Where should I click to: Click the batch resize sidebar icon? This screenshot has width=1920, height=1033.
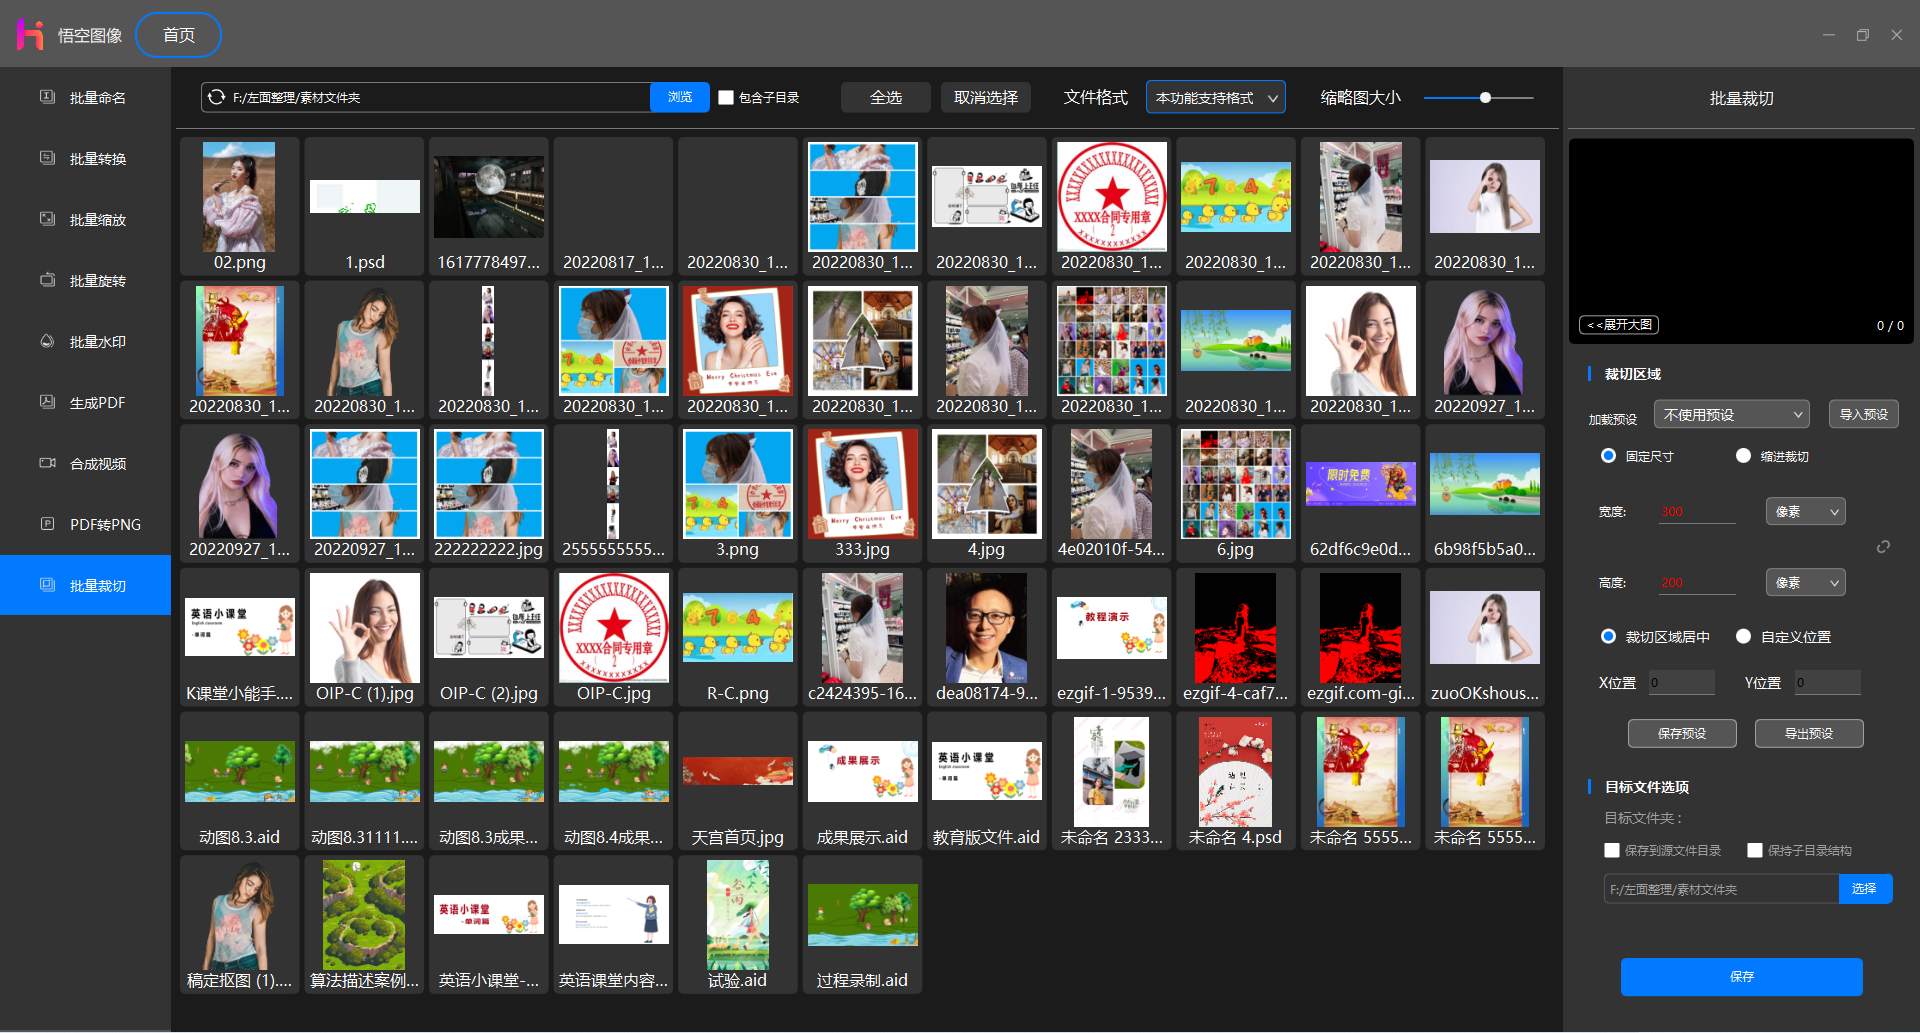47,219
